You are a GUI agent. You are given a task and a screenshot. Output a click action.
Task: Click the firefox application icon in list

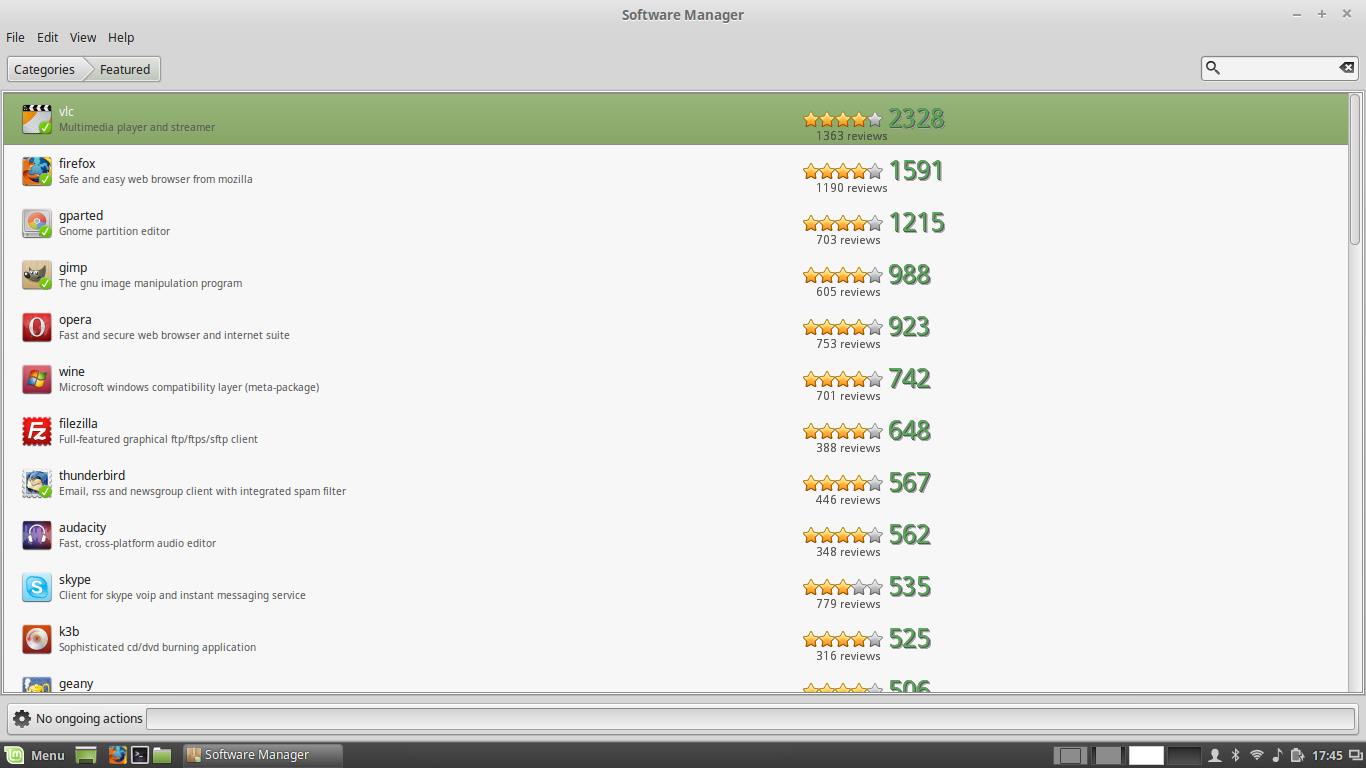tap(37, 171)
